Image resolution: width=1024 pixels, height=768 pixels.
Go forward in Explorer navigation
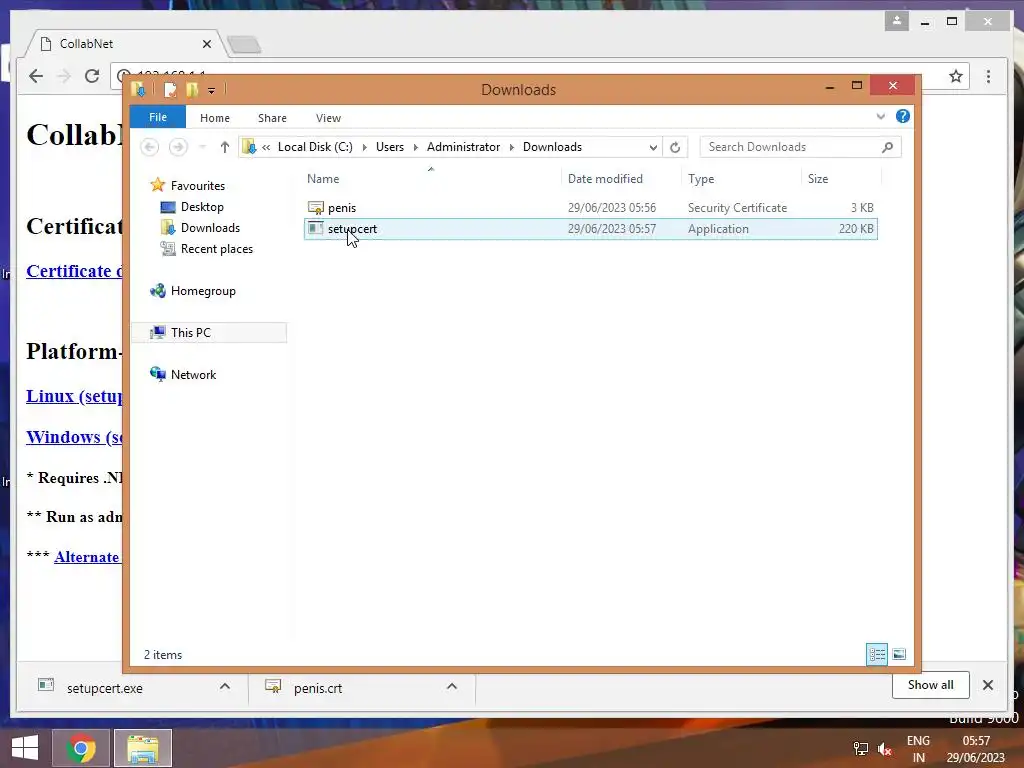tap(178, 147)
